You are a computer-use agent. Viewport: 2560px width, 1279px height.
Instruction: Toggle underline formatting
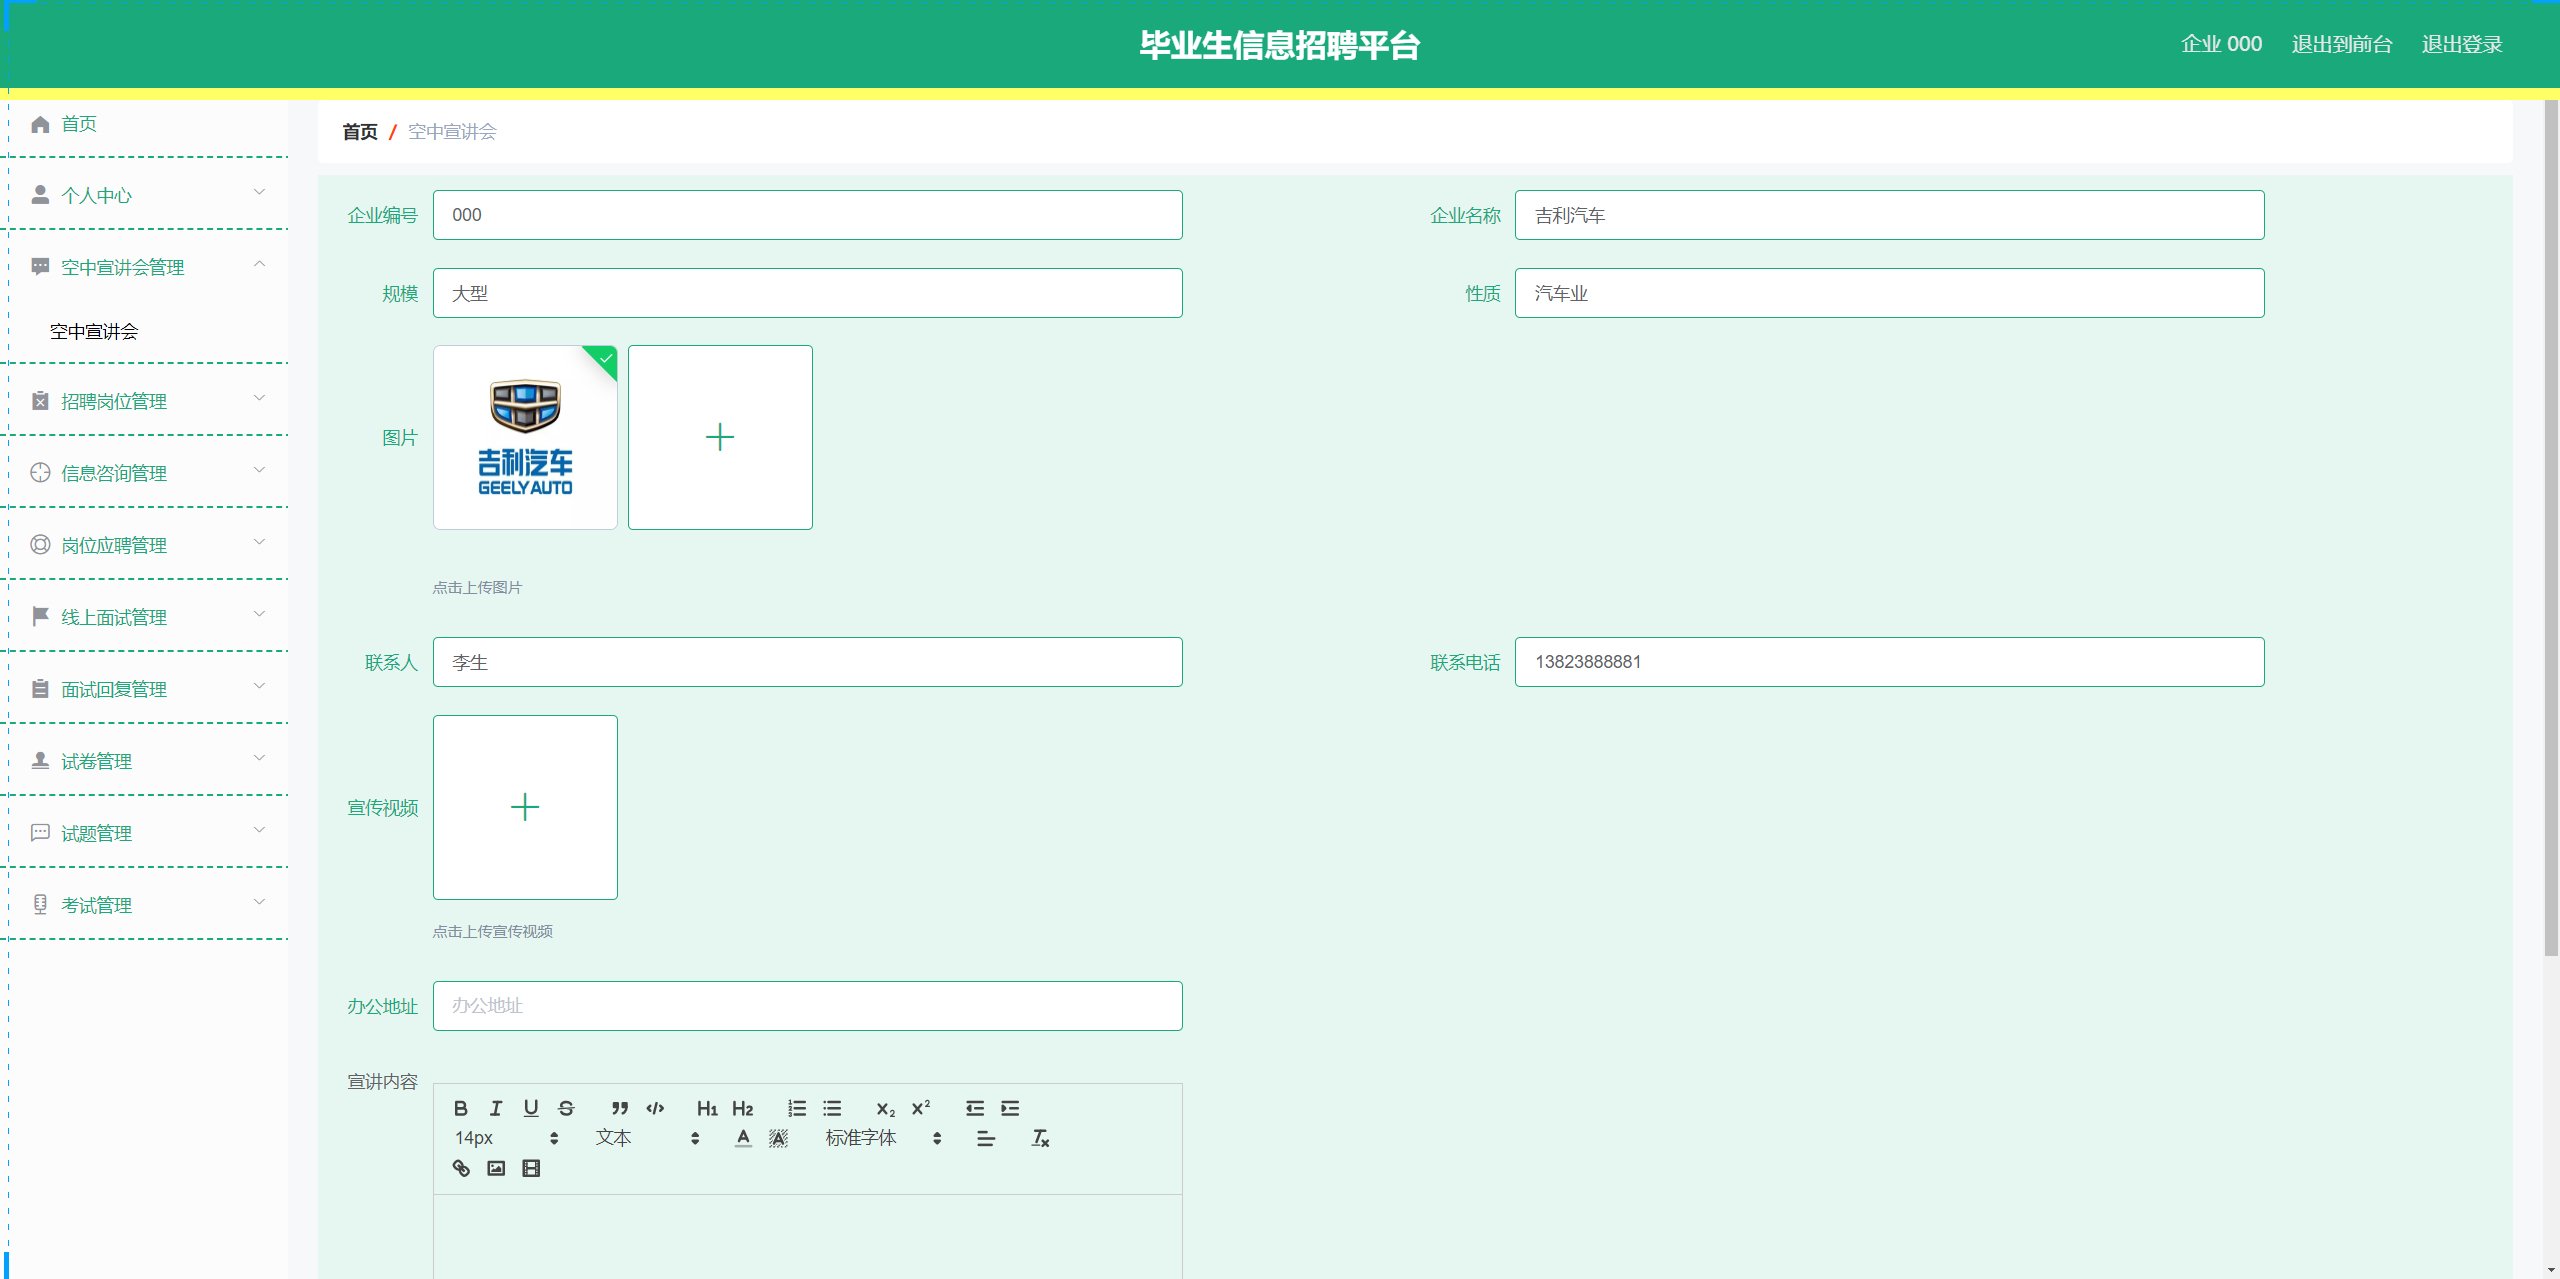coord(531,1108)
